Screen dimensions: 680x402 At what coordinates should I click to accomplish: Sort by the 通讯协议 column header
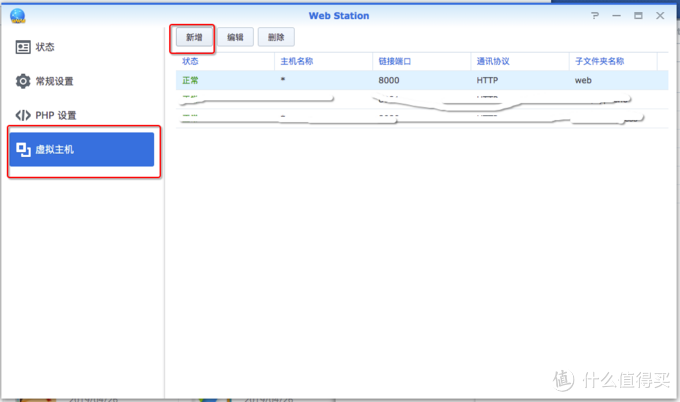tap(493, 61)
